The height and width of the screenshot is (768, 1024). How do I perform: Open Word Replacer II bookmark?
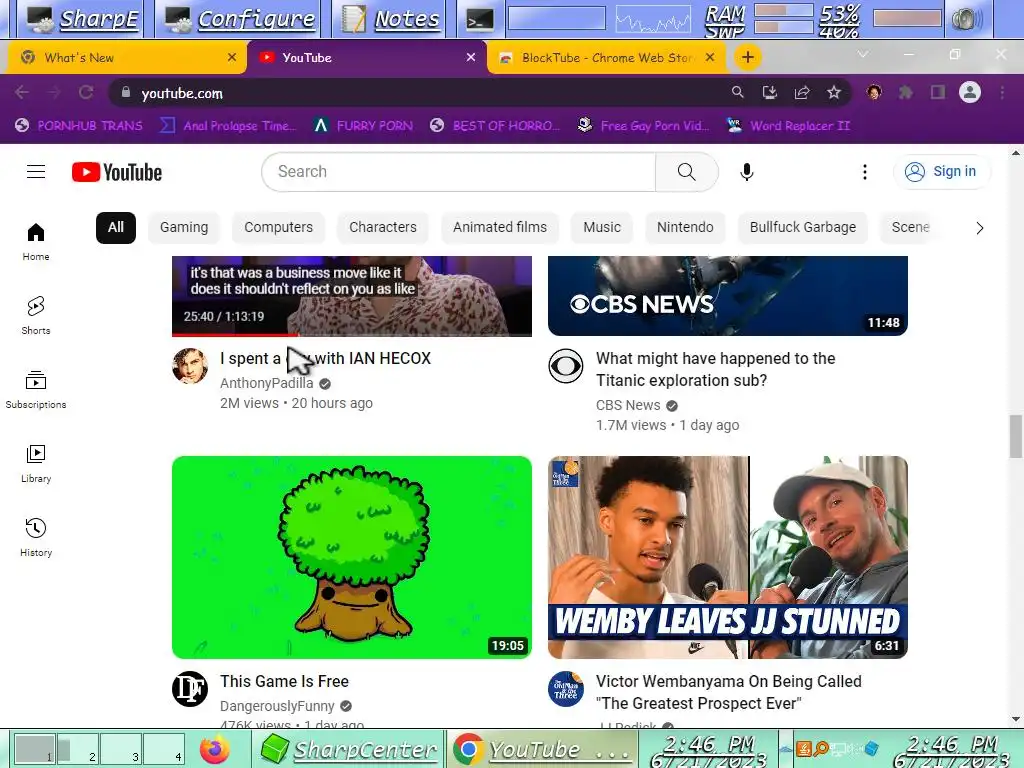click(789, 125)
